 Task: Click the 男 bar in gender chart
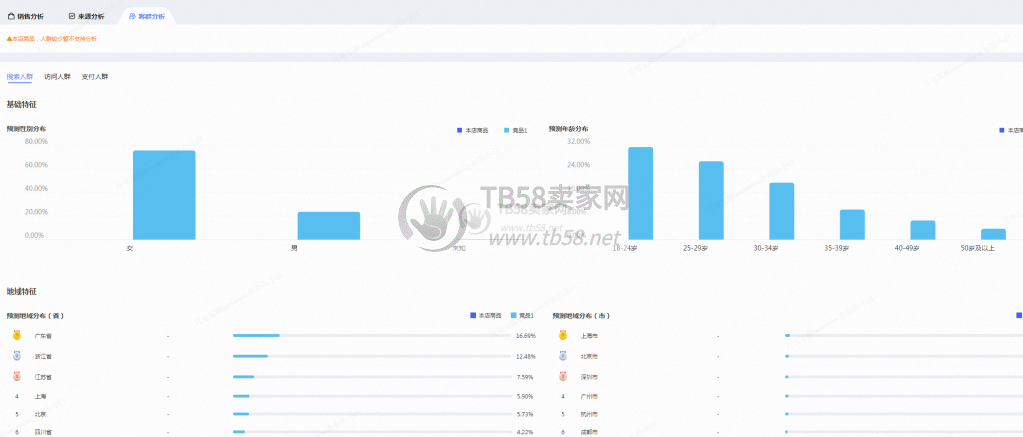pyautogui.click(x=329, y=226)
